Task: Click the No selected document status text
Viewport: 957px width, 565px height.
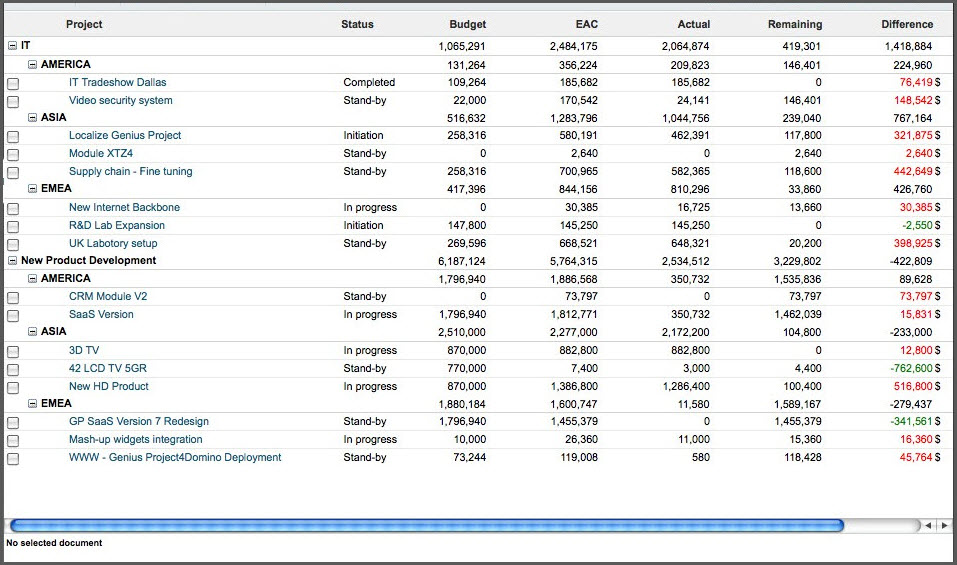Action: click(x=54, y=543)
